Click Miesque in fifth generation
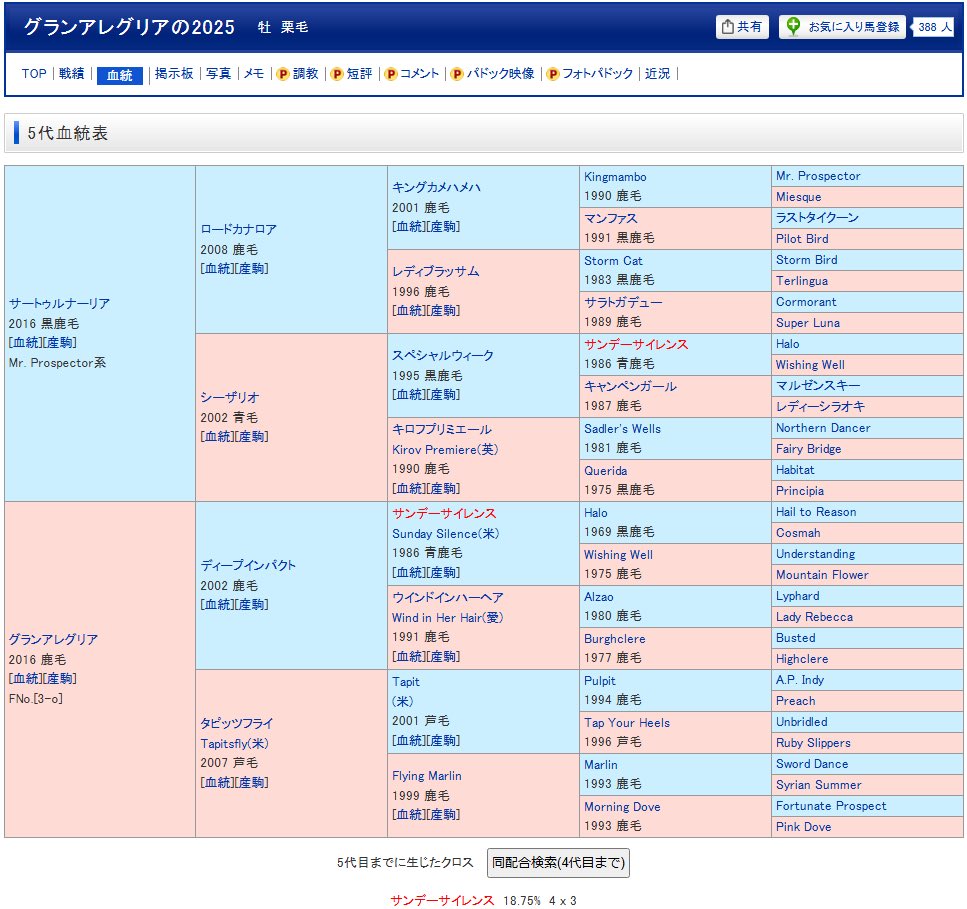This screenshot has height=909, width=967. [799, 197]
